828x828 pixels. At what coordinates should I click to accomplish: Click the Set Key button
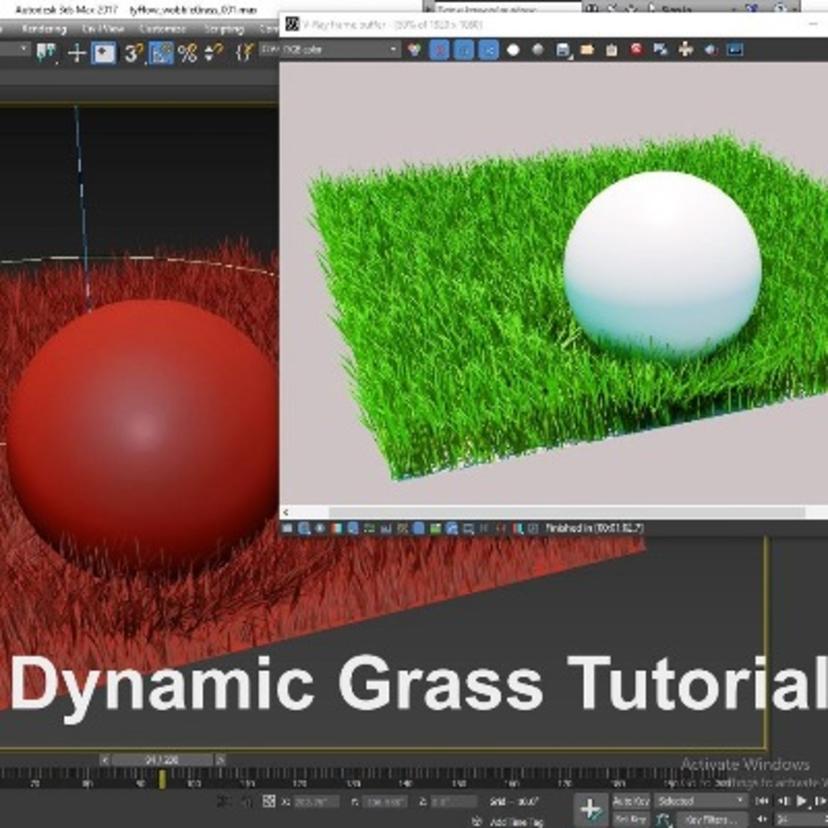point(630,820)
